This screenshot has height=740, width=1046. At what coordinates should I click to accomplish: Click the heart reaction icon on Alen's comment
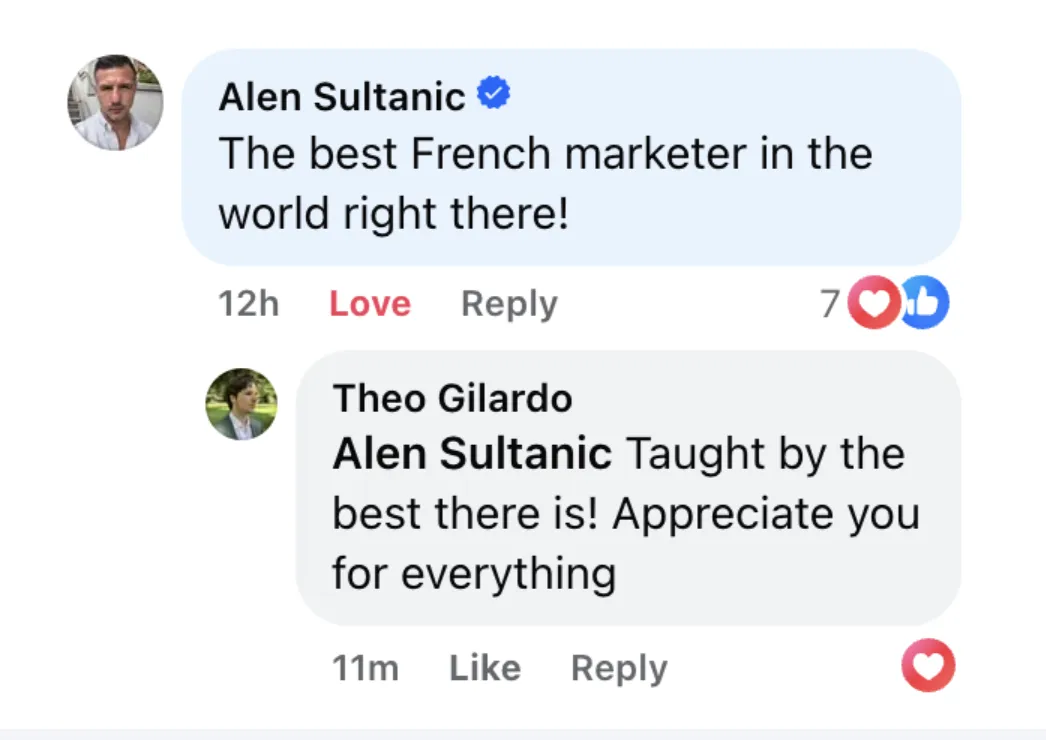[x=874, y=302]
